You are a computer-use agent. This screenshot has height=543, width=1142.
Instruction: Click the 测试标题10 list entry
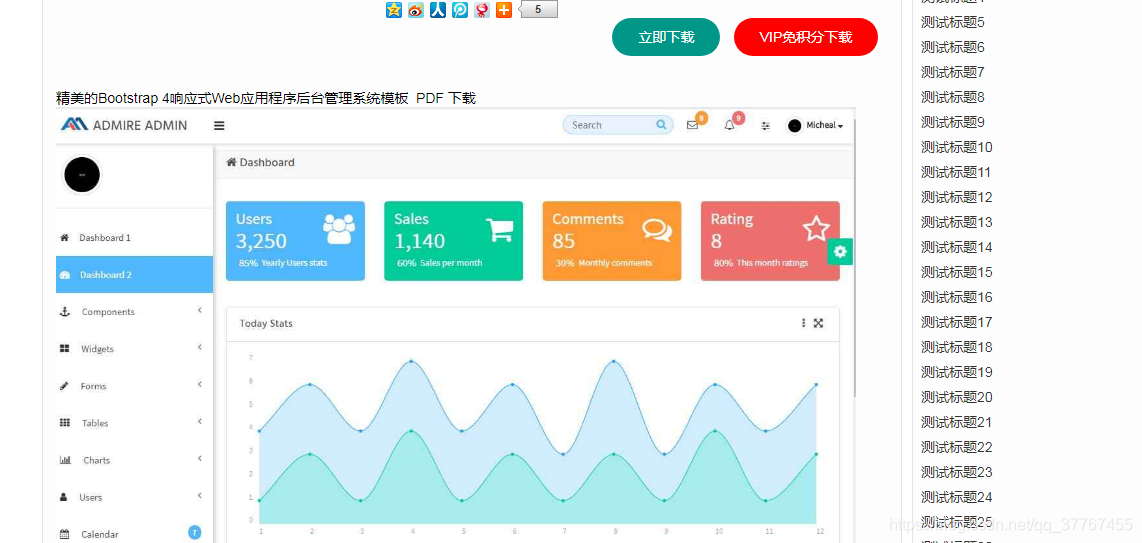[956, 148]
